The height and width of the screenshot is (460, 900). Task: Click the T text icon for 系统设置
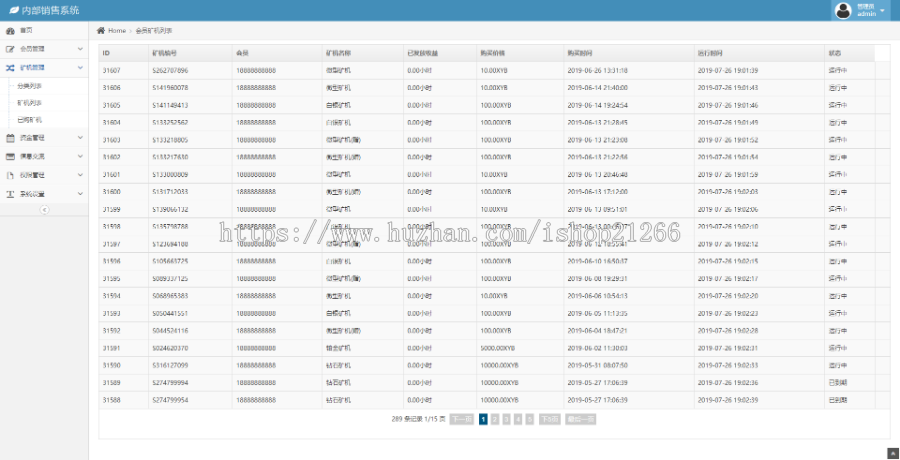tap(10, 194)
